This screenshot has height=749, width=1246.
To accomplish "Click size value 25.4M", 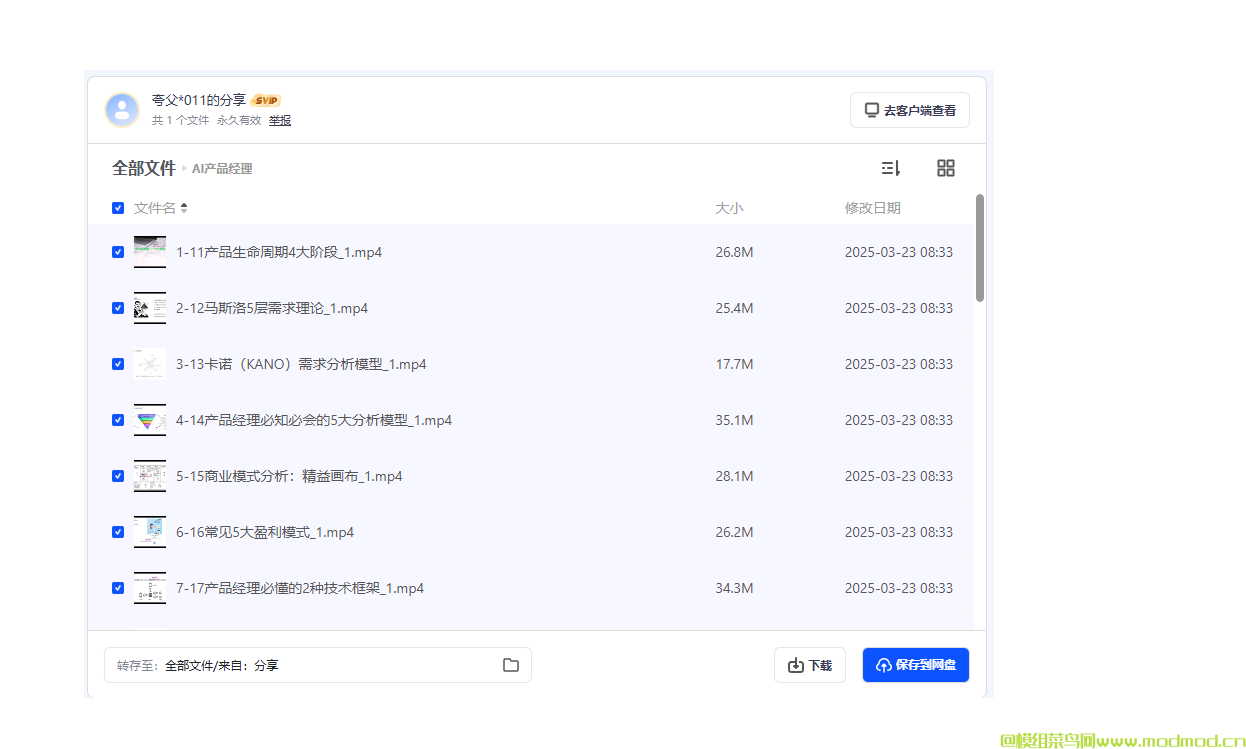I will [x=734, y=308].
